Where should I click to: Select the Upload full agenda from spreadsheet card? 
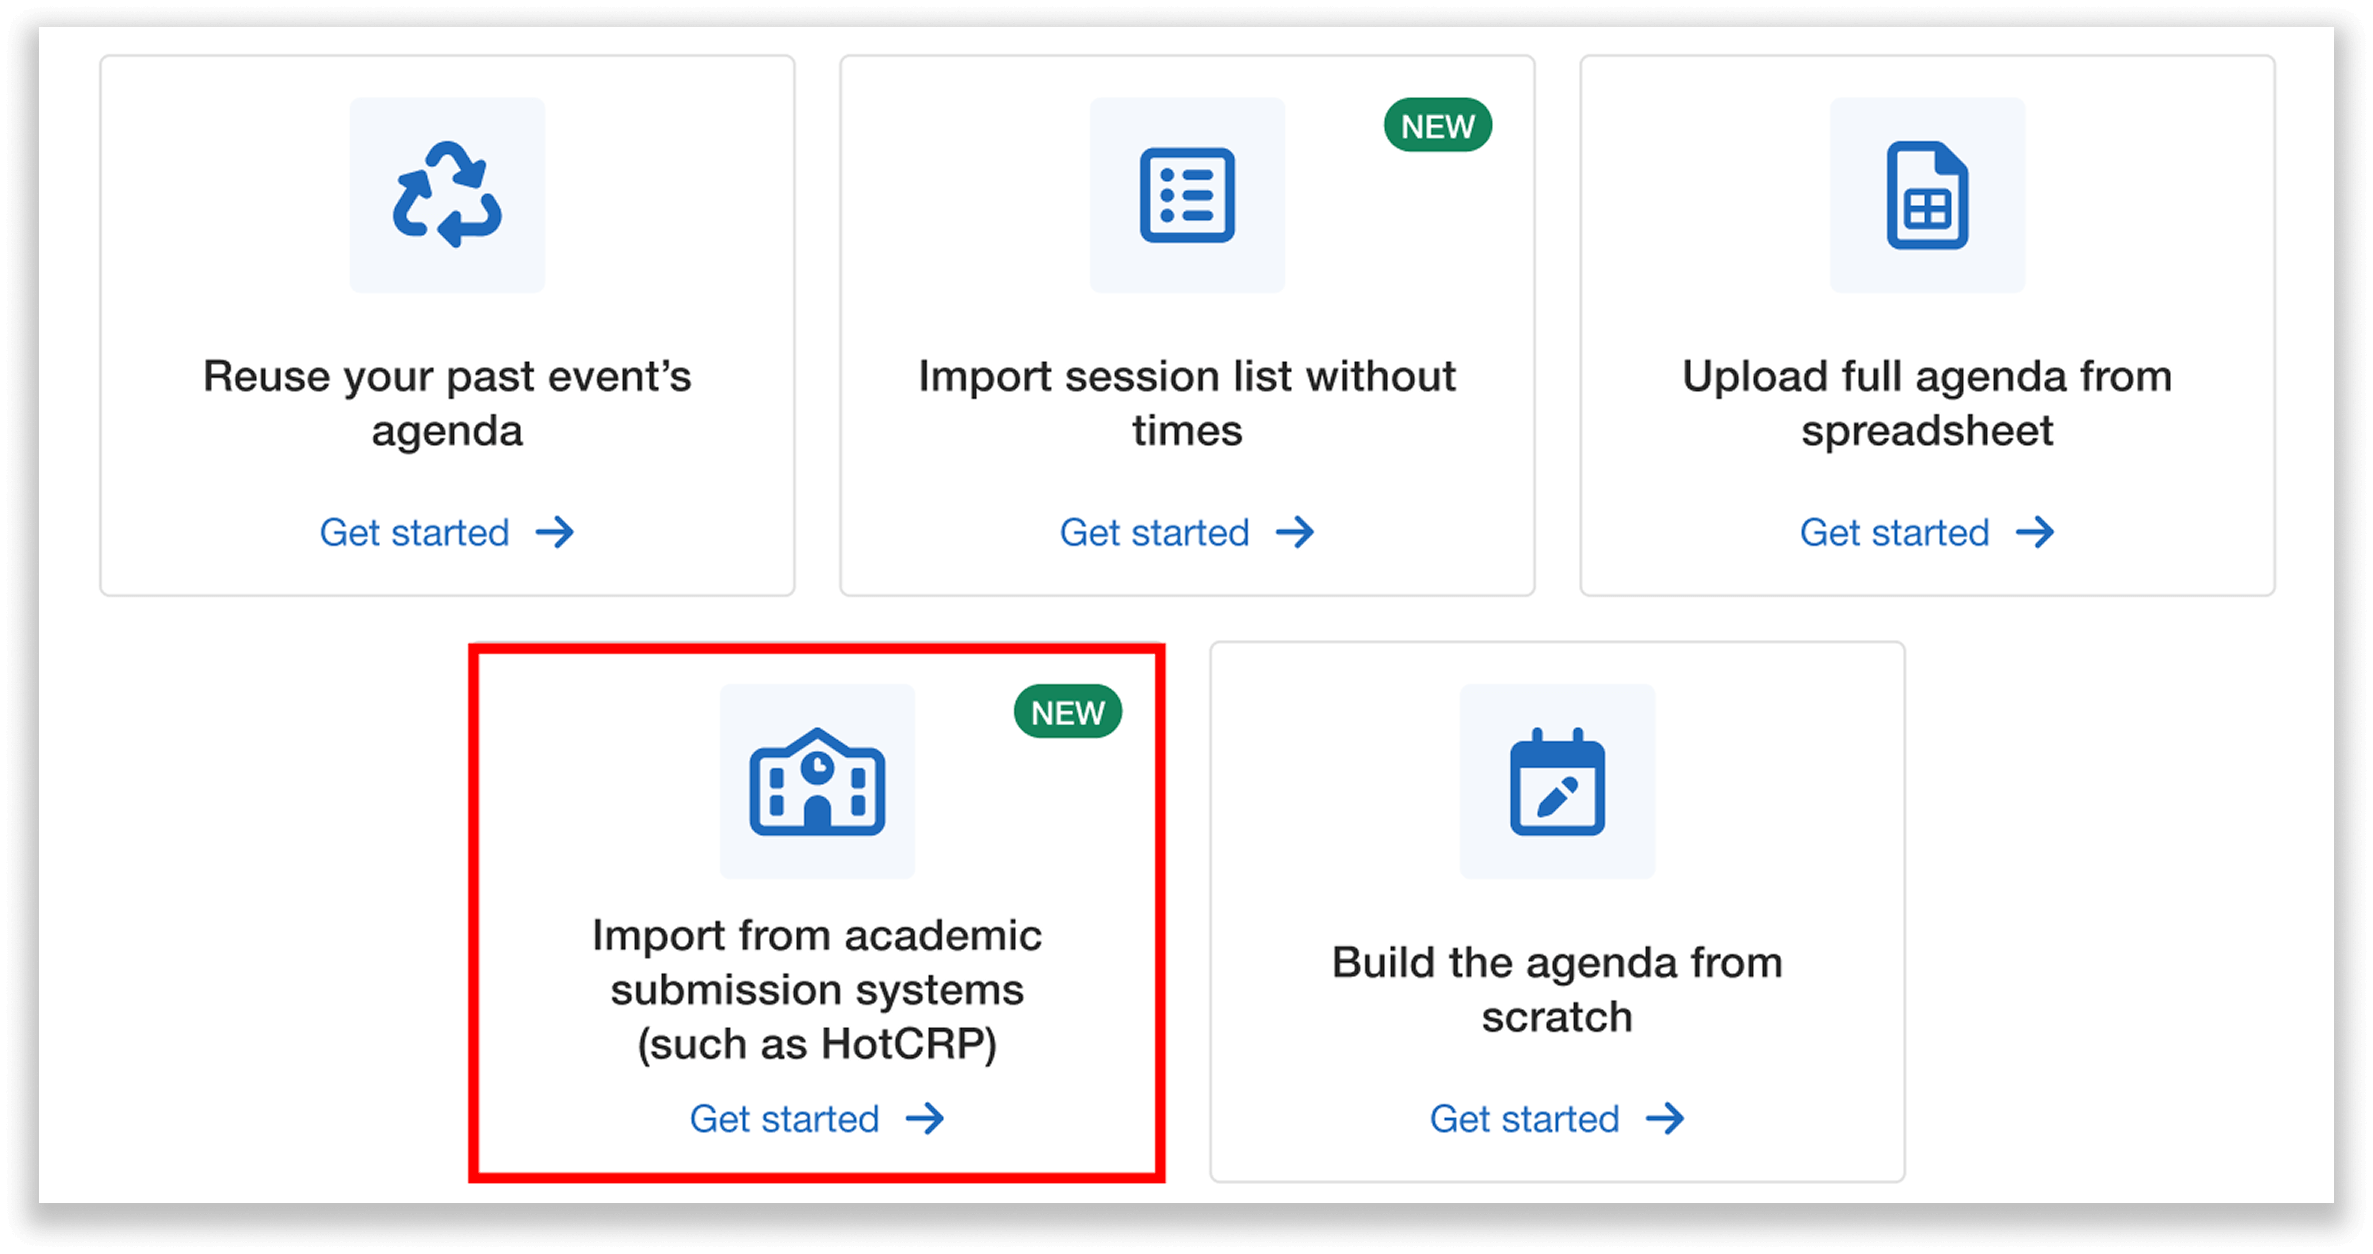1926,325
